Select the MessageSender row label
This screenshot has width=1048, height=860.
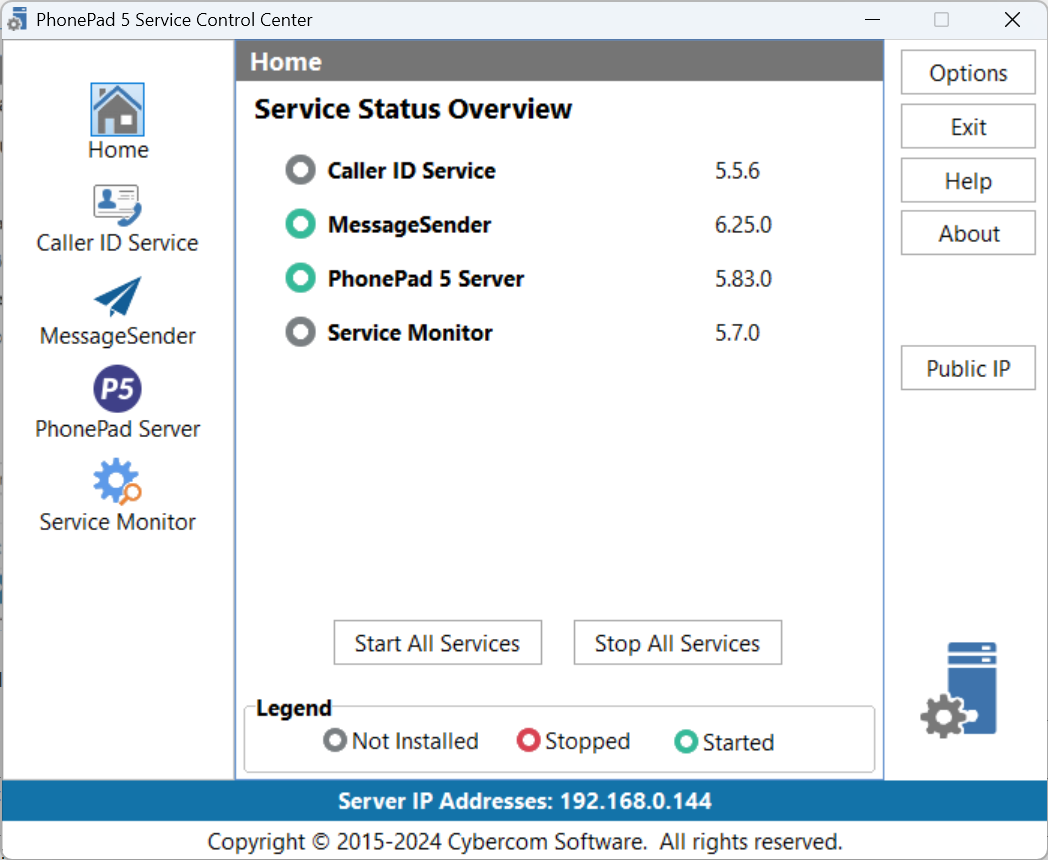pos(409,225)
